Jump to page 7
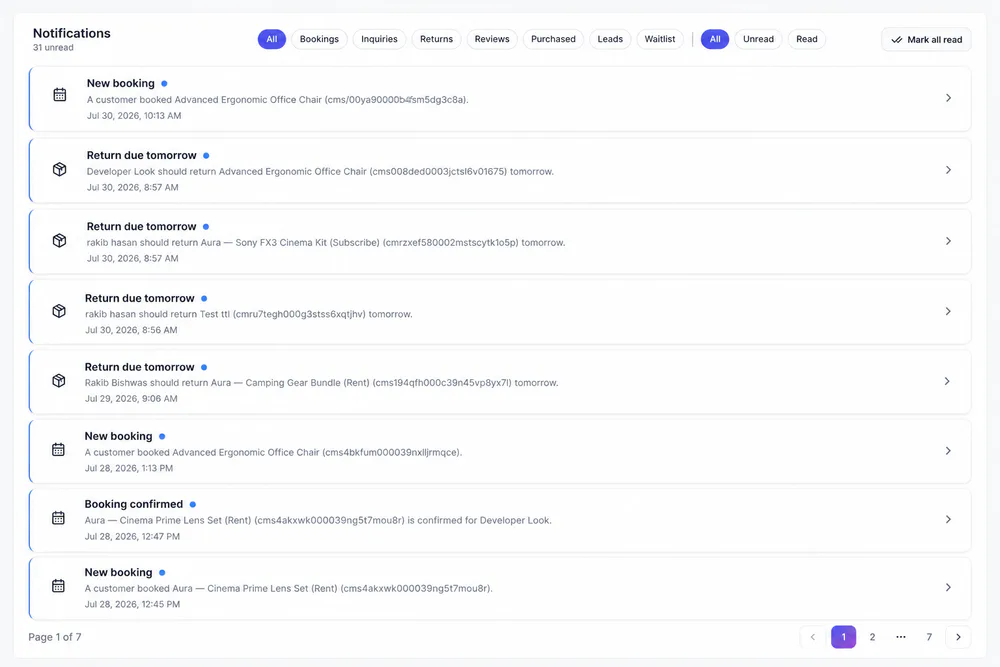The height and width of the screenshot is (667, 1000). pyautogui.click(x=929, y=637)
